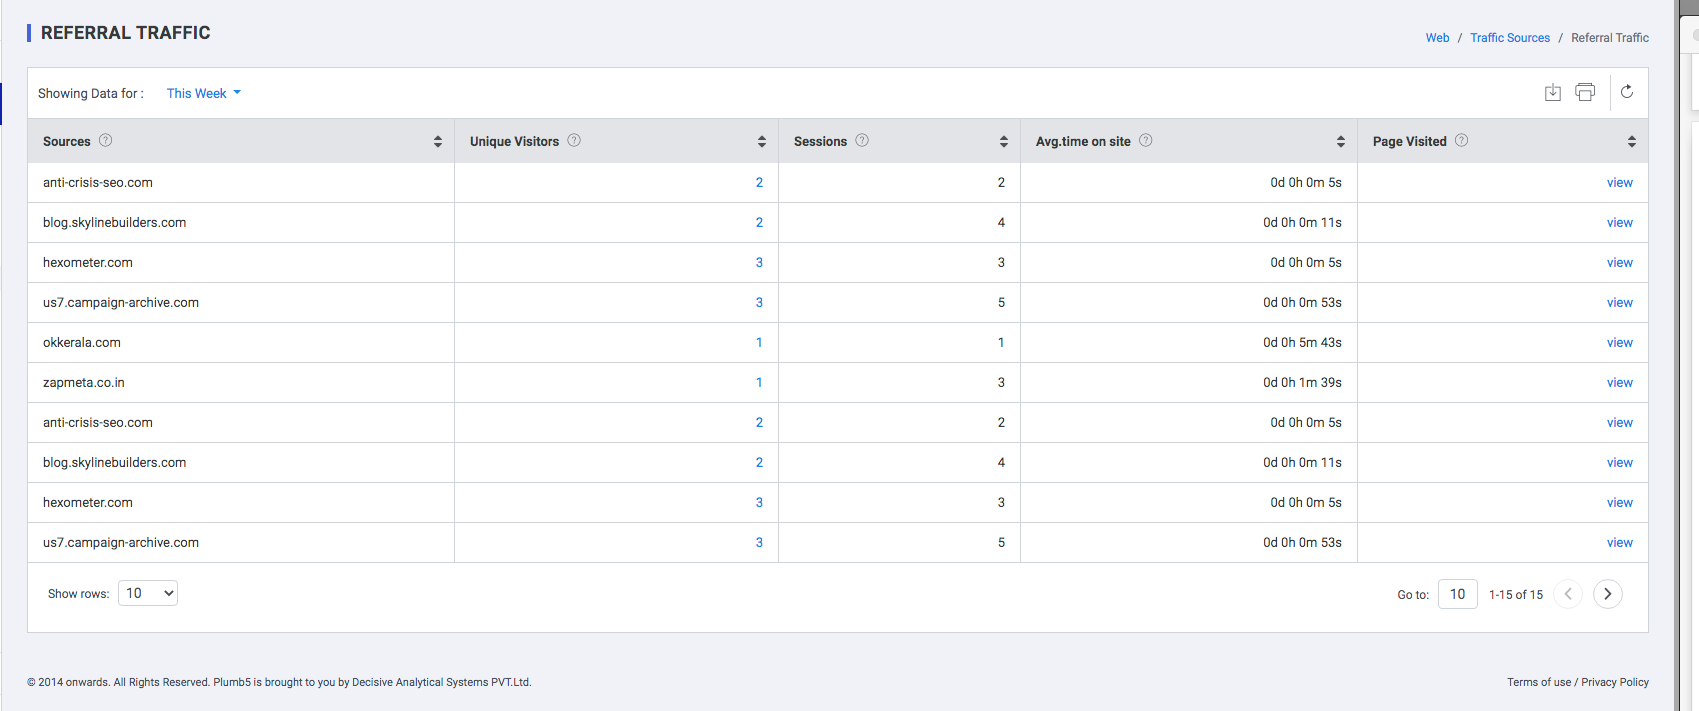Open unique visitors count for zapmeta.co.in
Screen dimensions: 1699x711
pyautogui.click(x=759, y=383)
